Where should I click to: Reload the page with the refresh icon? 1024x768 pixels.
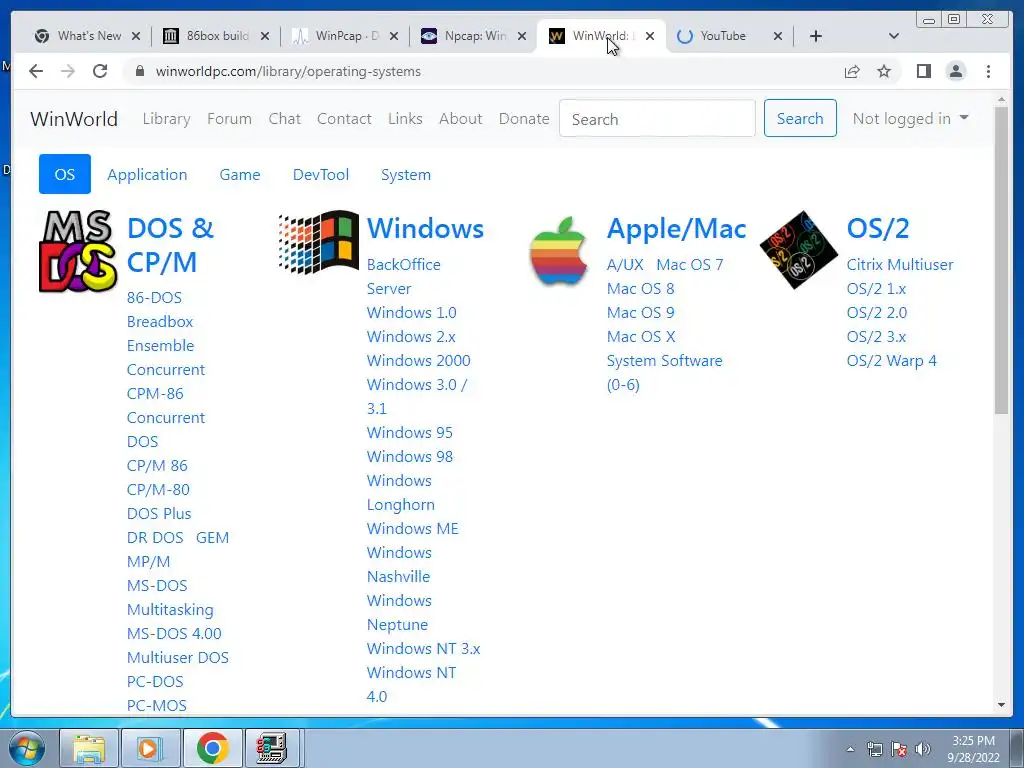[x=100, y=71]
